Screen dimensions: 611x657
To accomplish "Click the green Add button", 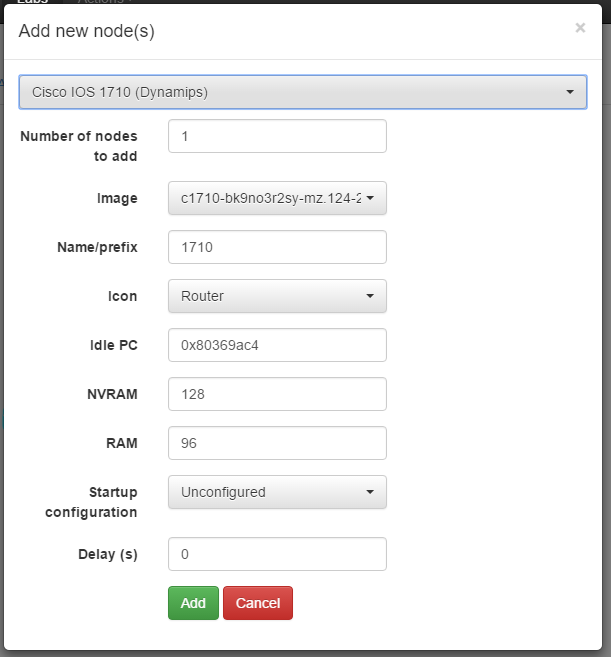I will click(193, 603).
